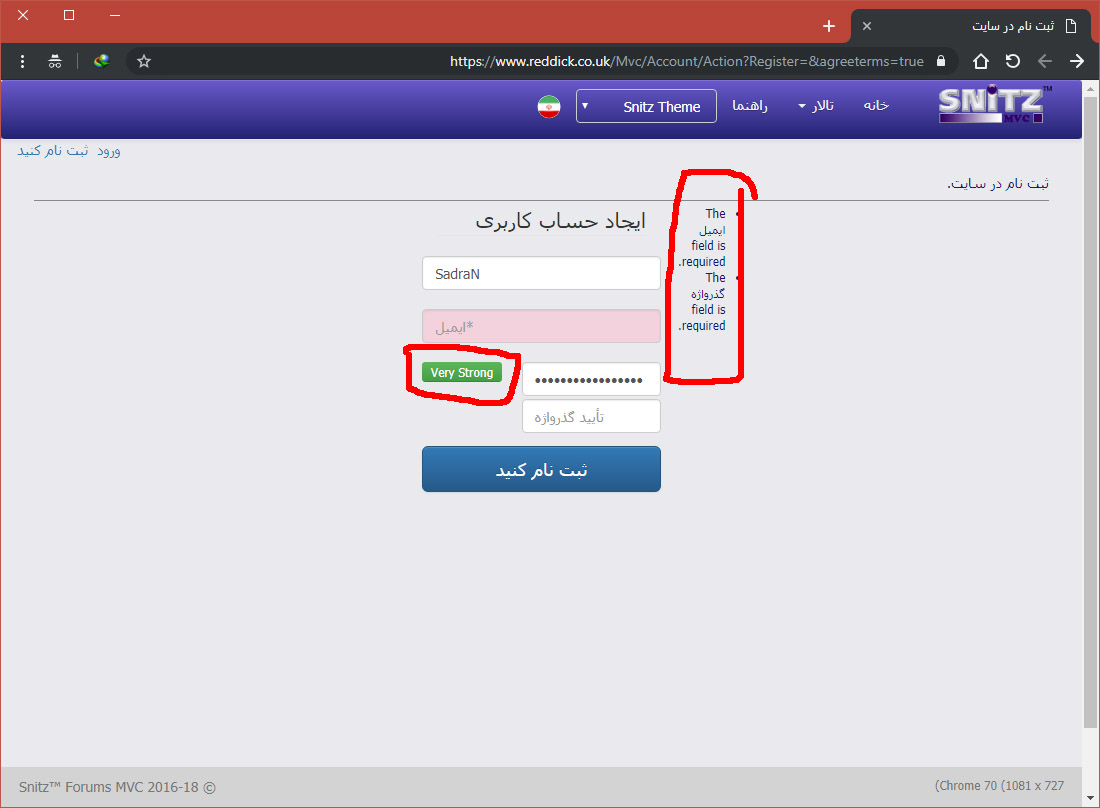
Task: Open the Snitz Theme dropdown
Action: [646, 107]
